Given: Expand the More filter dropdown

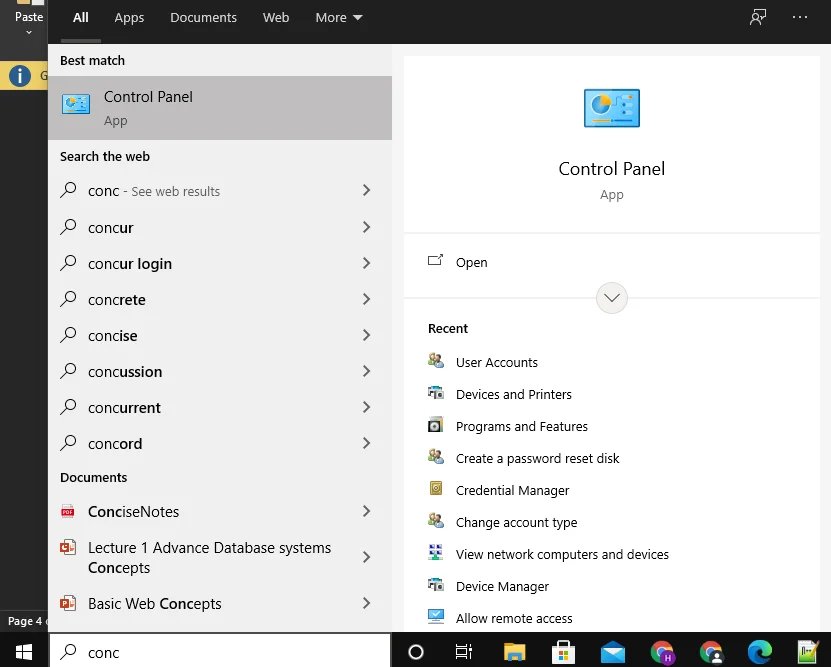Looking at the screenshot, I should [x=338, y=17].
